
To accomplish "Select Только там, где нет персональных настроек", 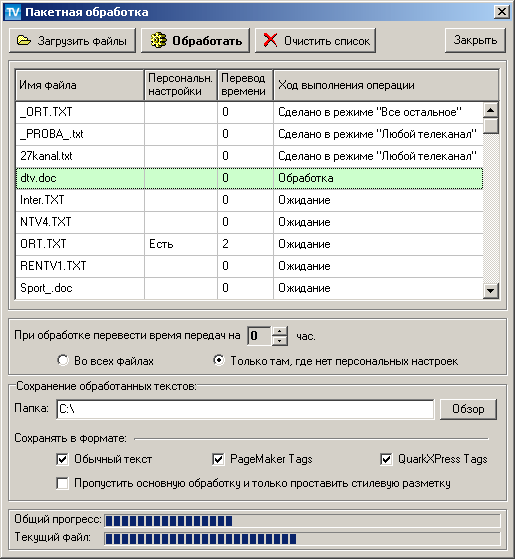I will [x=219, y=360].
